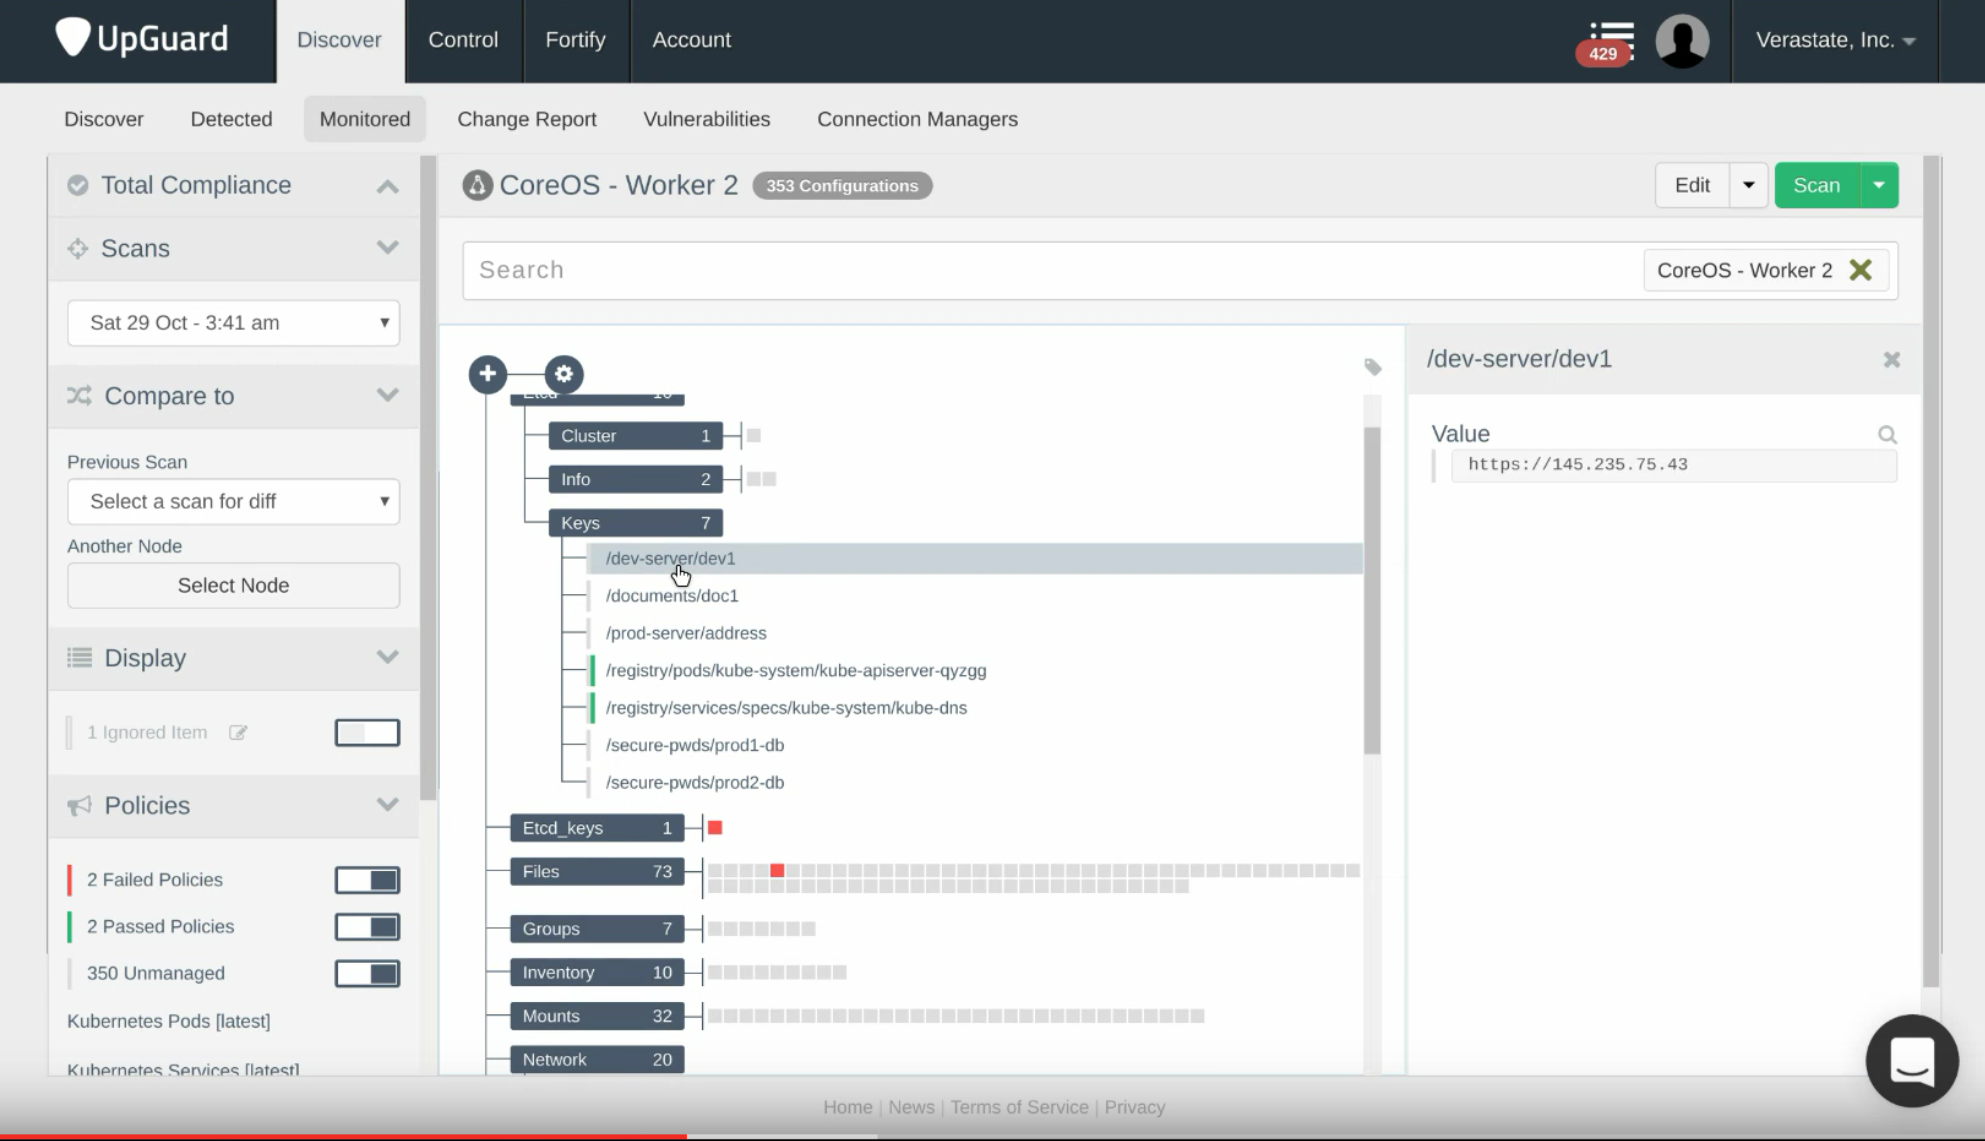Expand the Files node with 73 items
This screenshot has width=1985, height=1141.
coord(597,872)
